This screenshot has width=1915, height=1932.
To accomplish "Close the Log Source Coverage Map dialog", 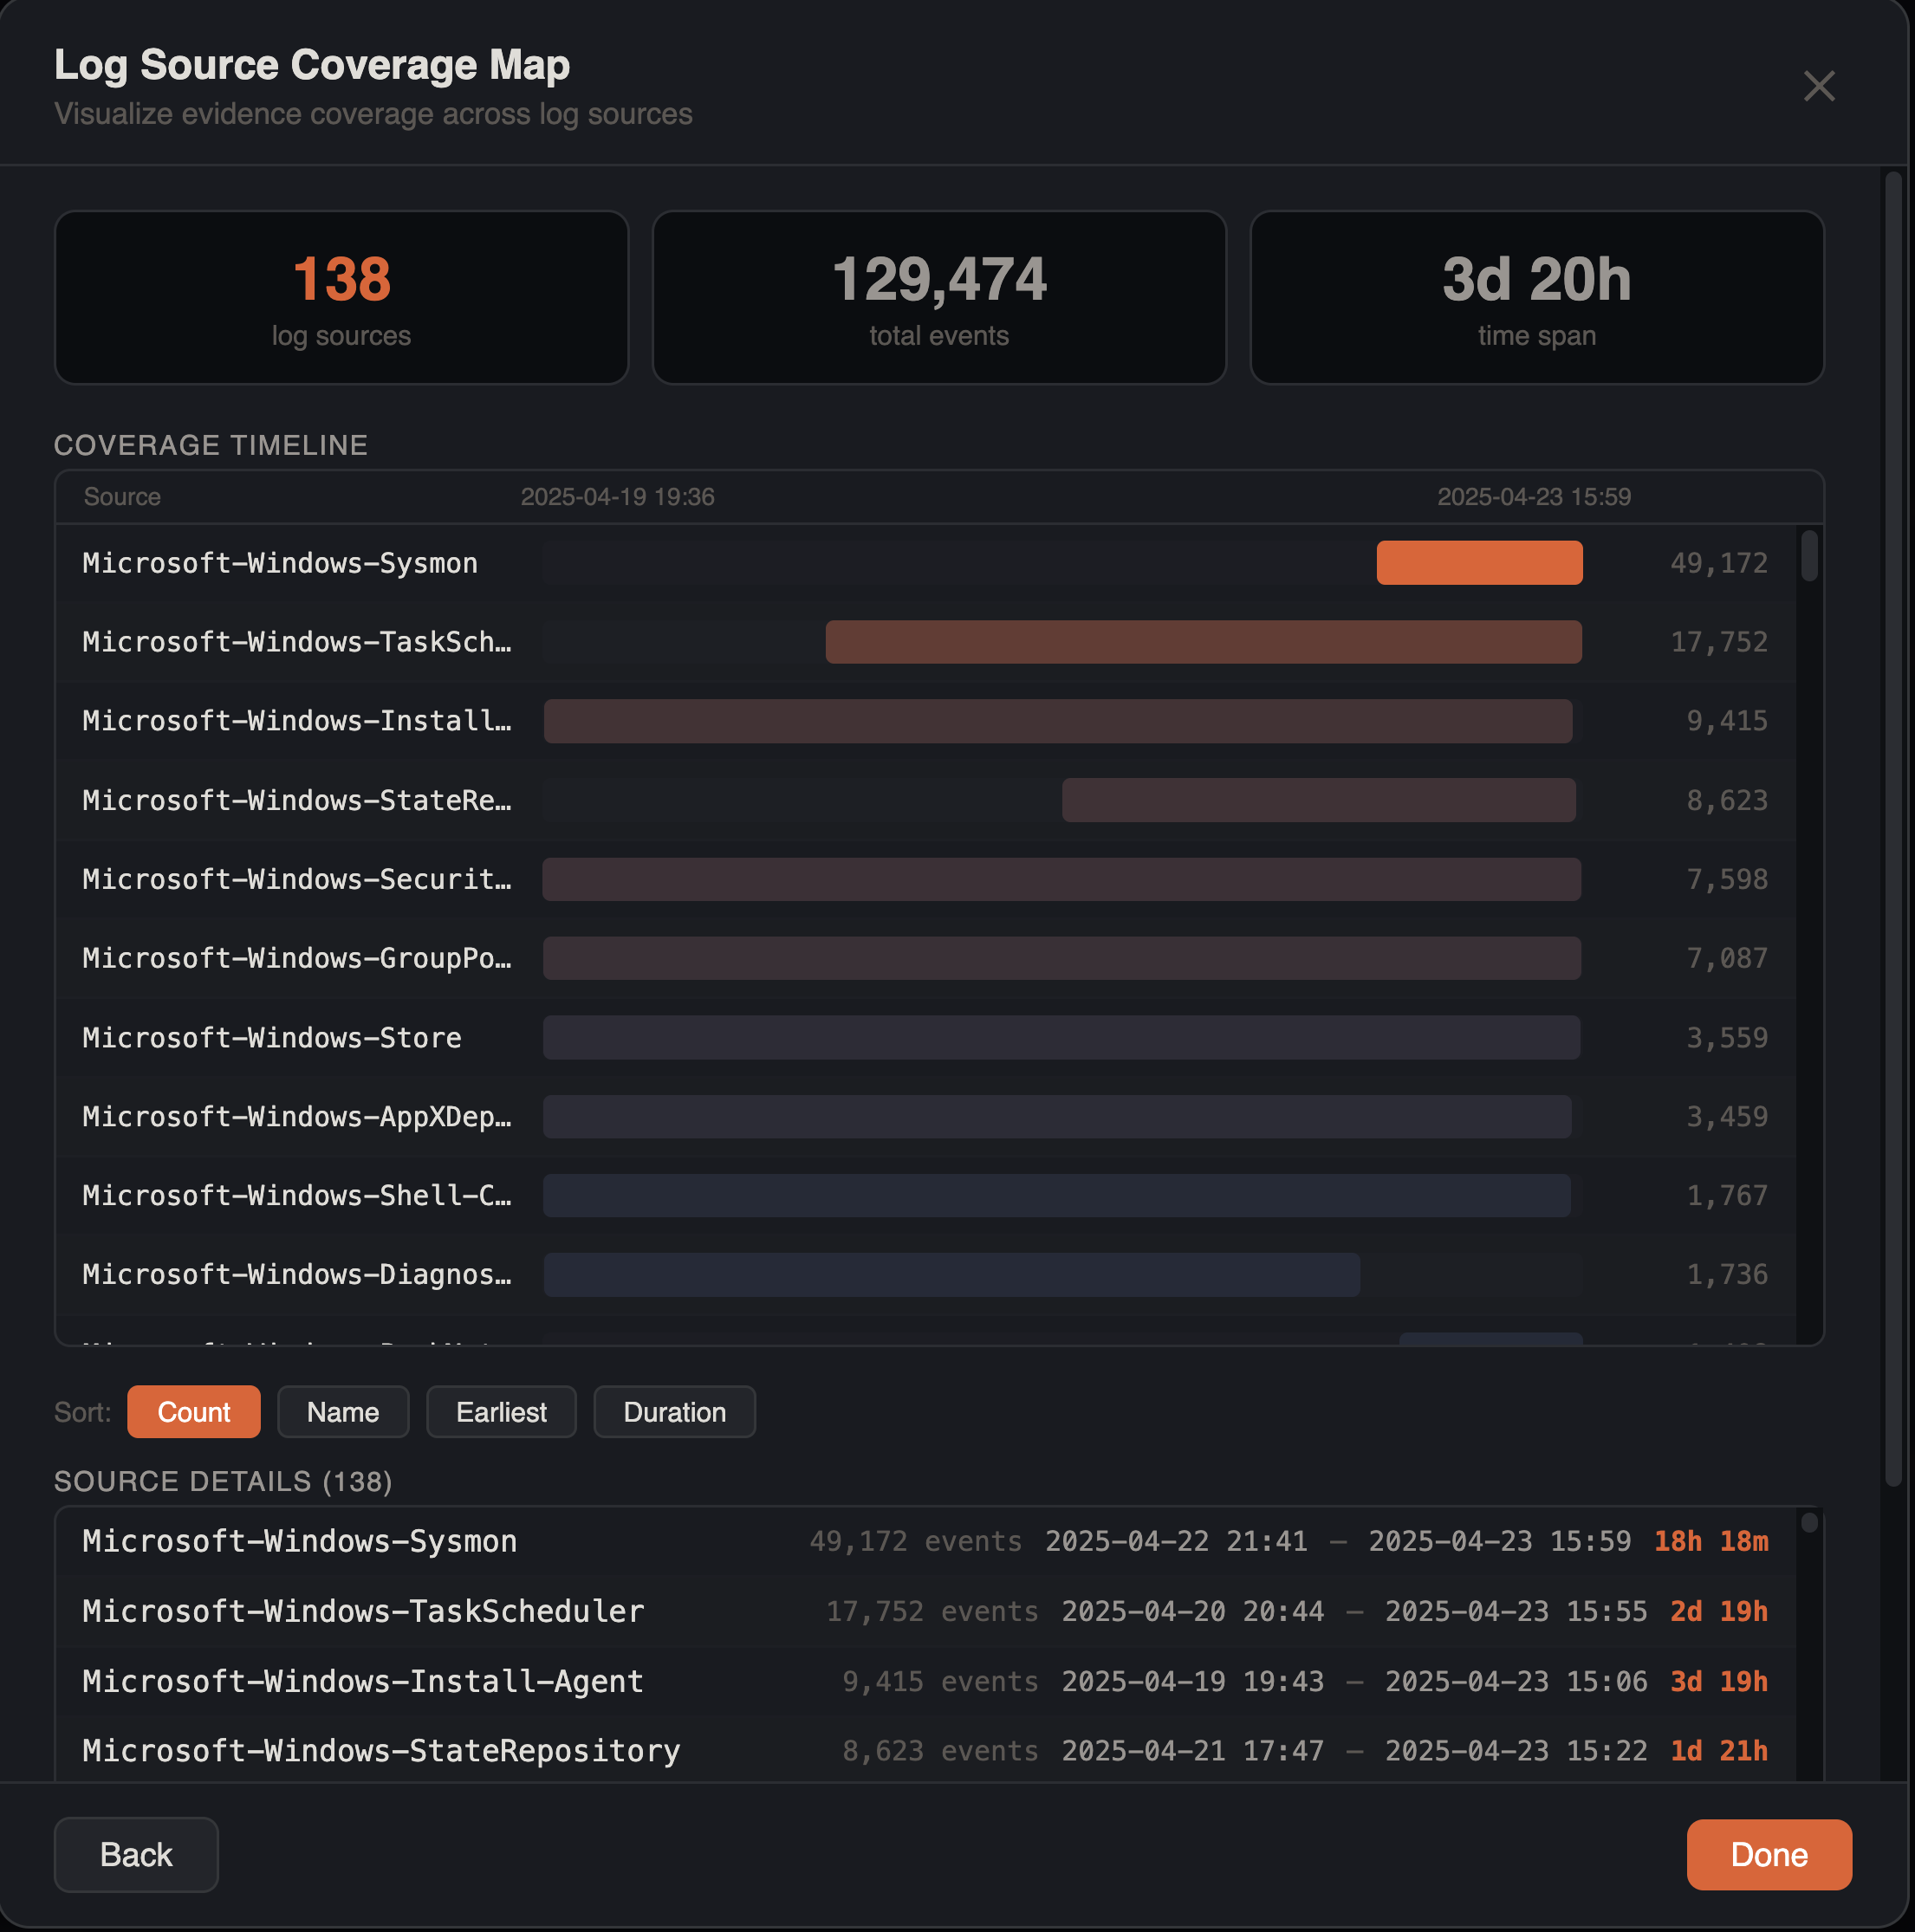I will [x=1819, y=86].
